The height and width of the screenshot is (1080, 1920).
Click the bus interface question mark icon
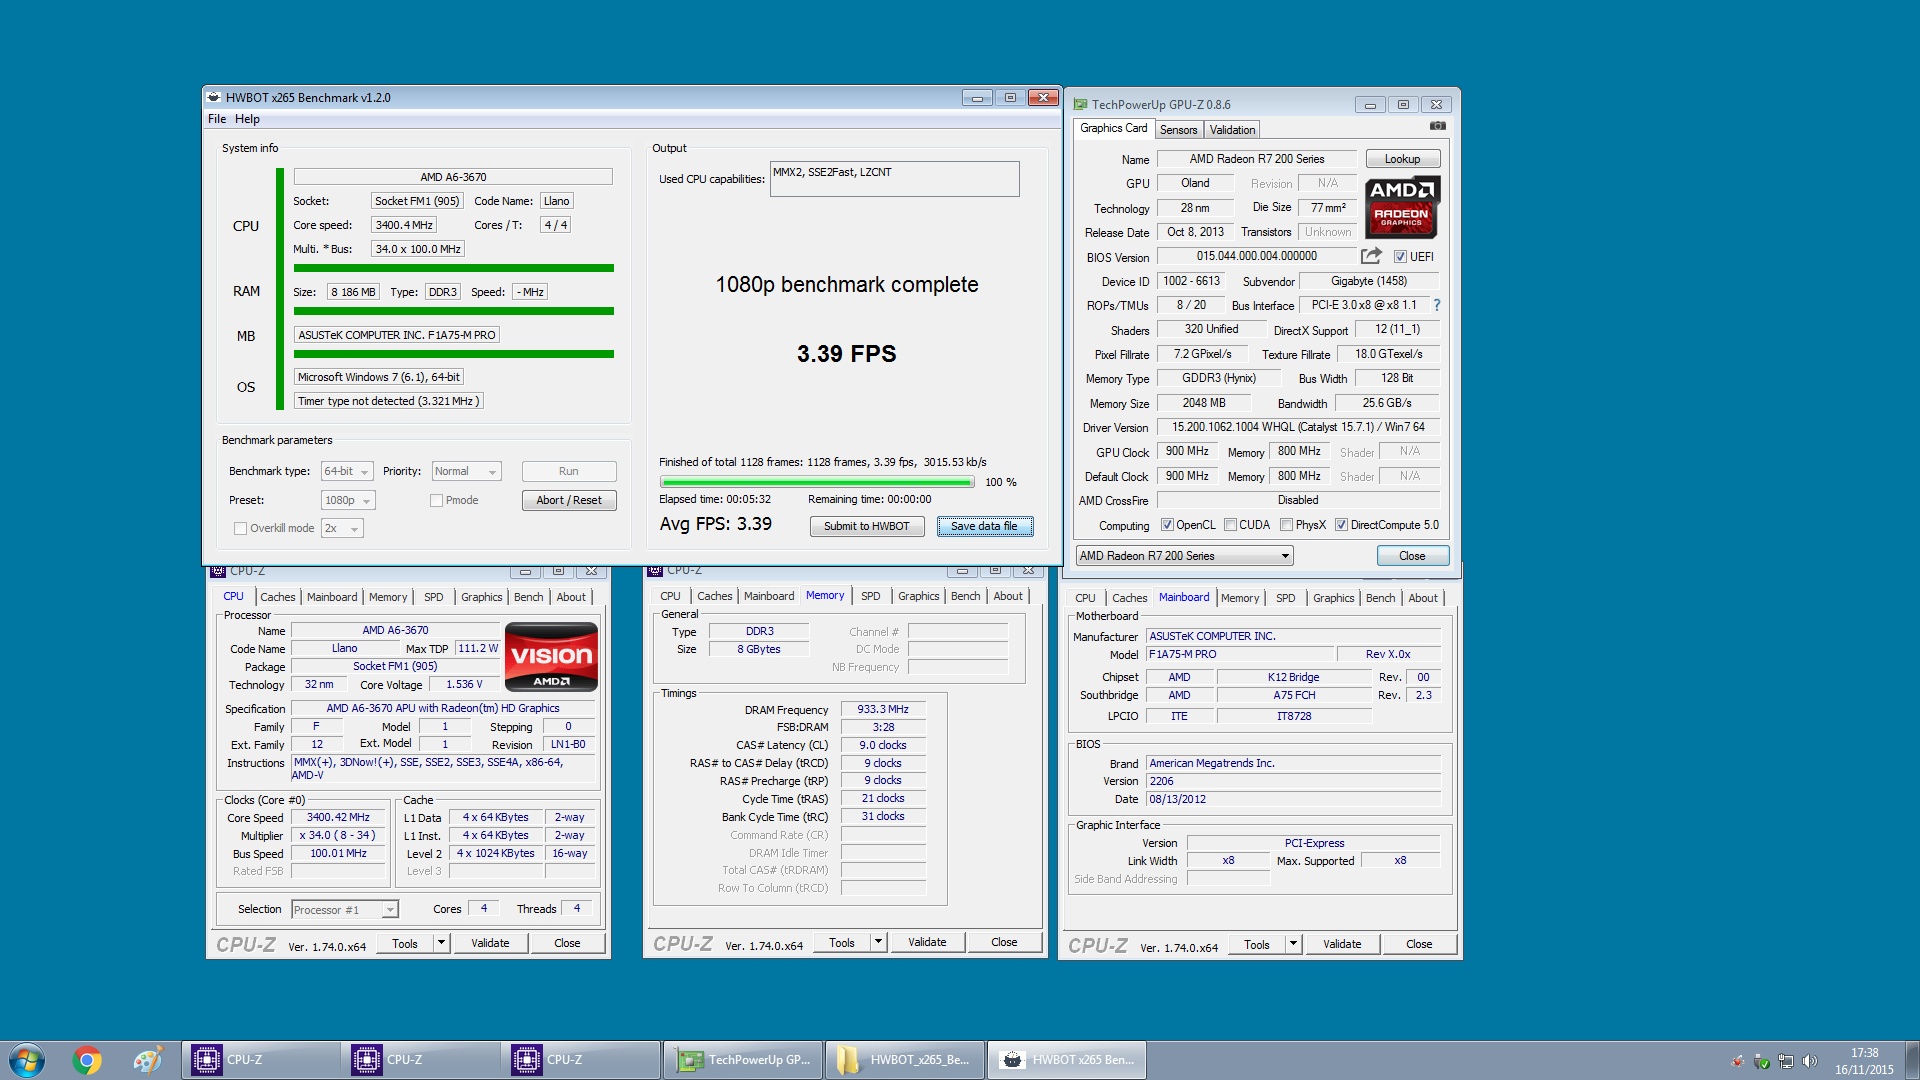(x=1437, y=305)
